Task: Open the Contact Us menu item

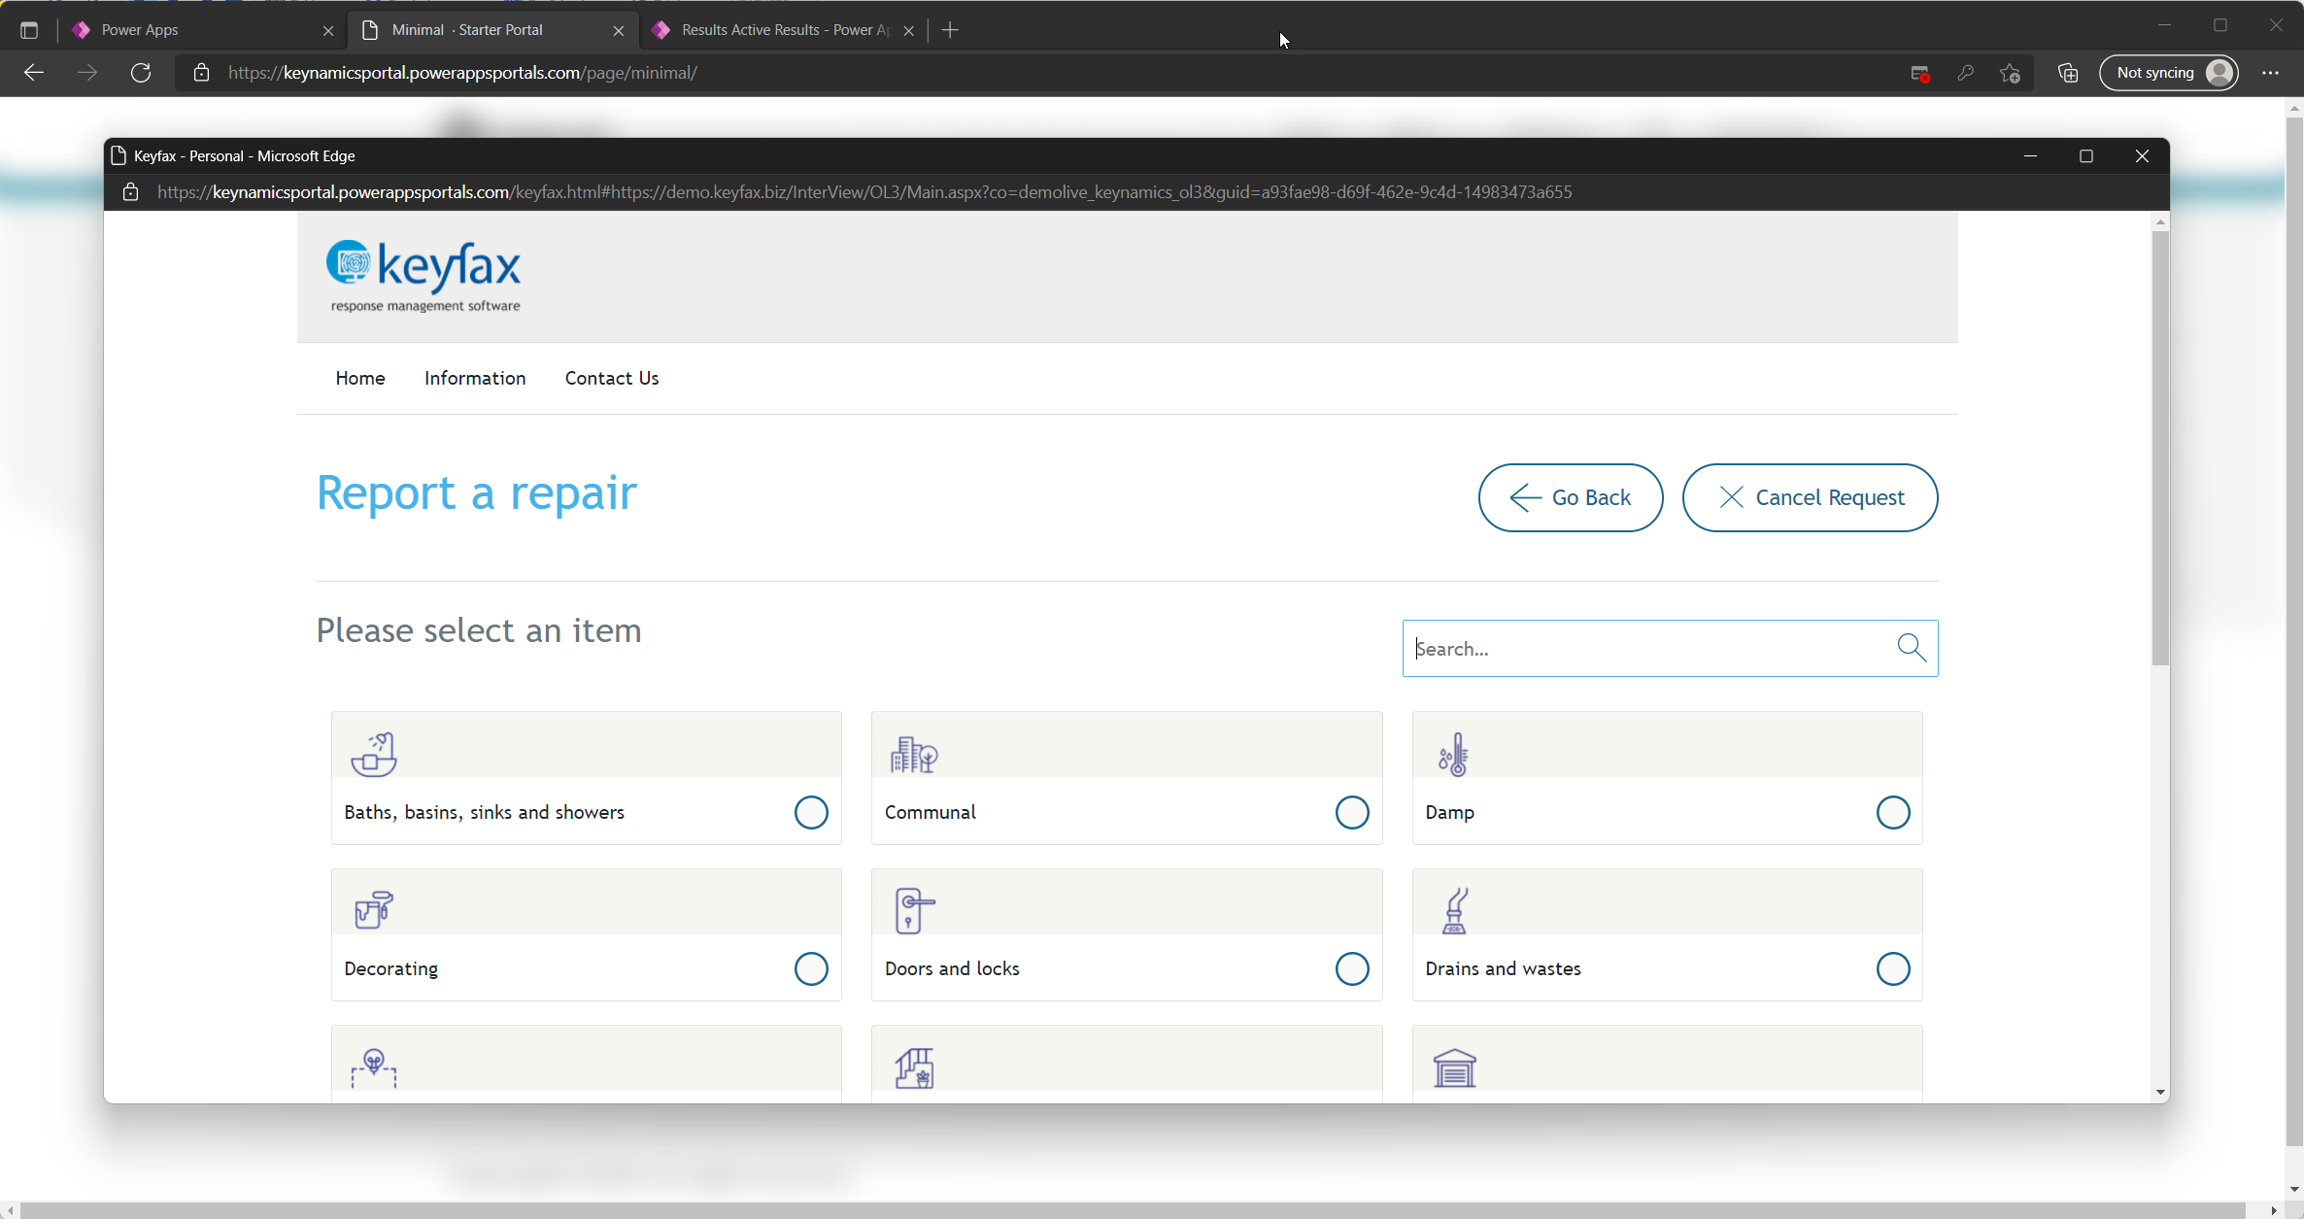Action: [611, 378]
